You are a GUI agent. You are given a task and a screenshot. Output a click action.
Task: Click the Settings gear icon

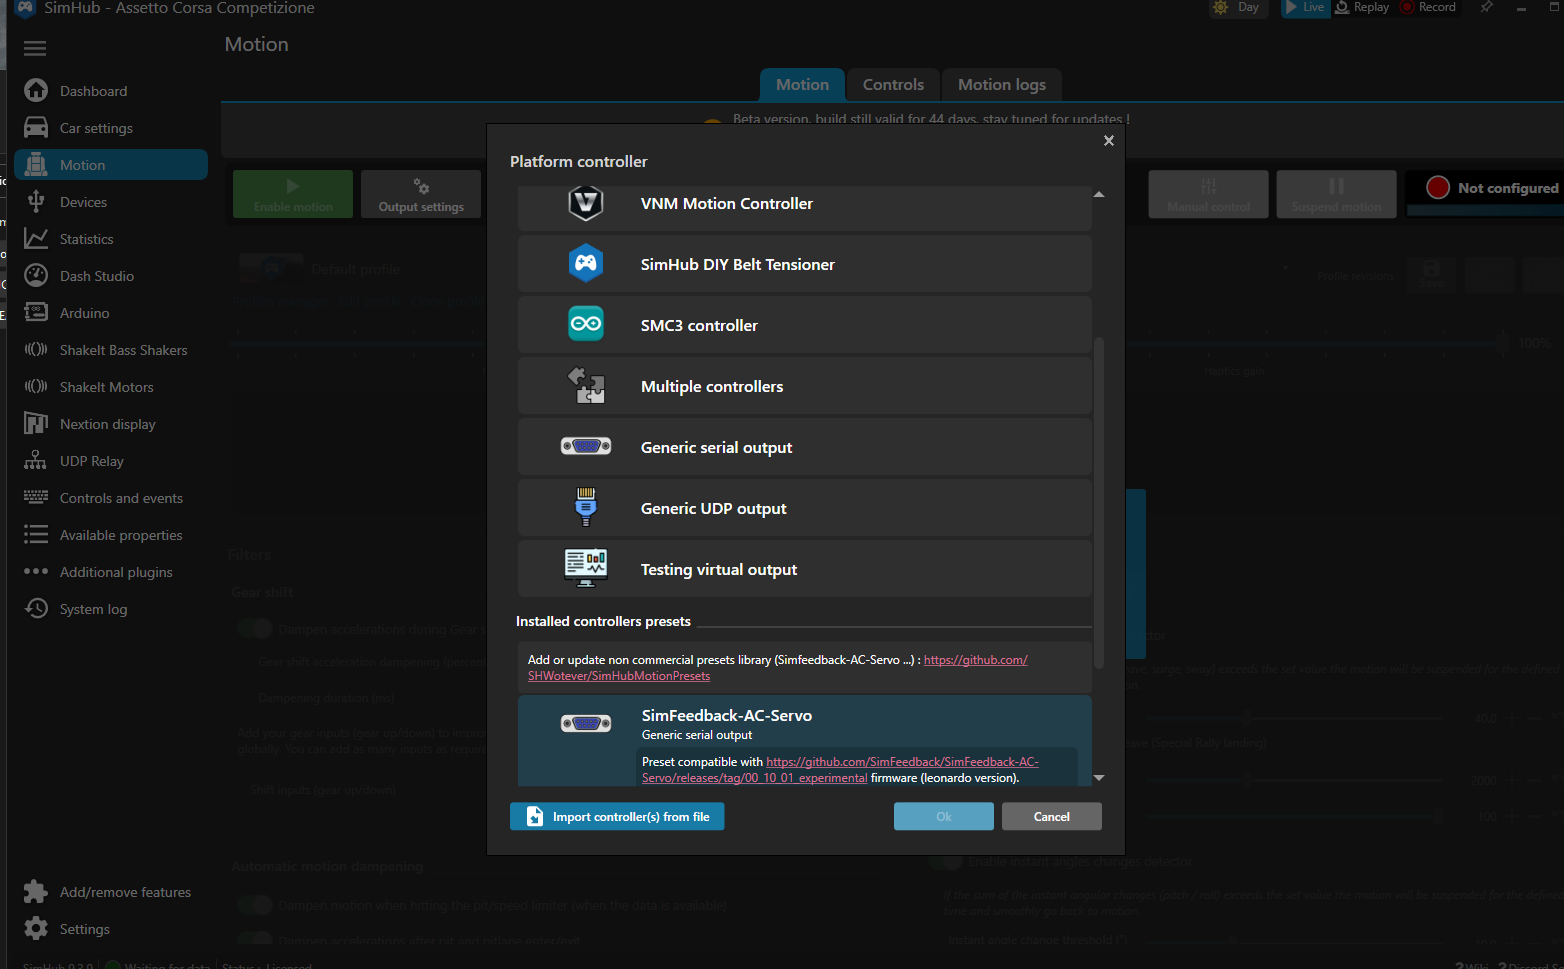pos(36,929)
